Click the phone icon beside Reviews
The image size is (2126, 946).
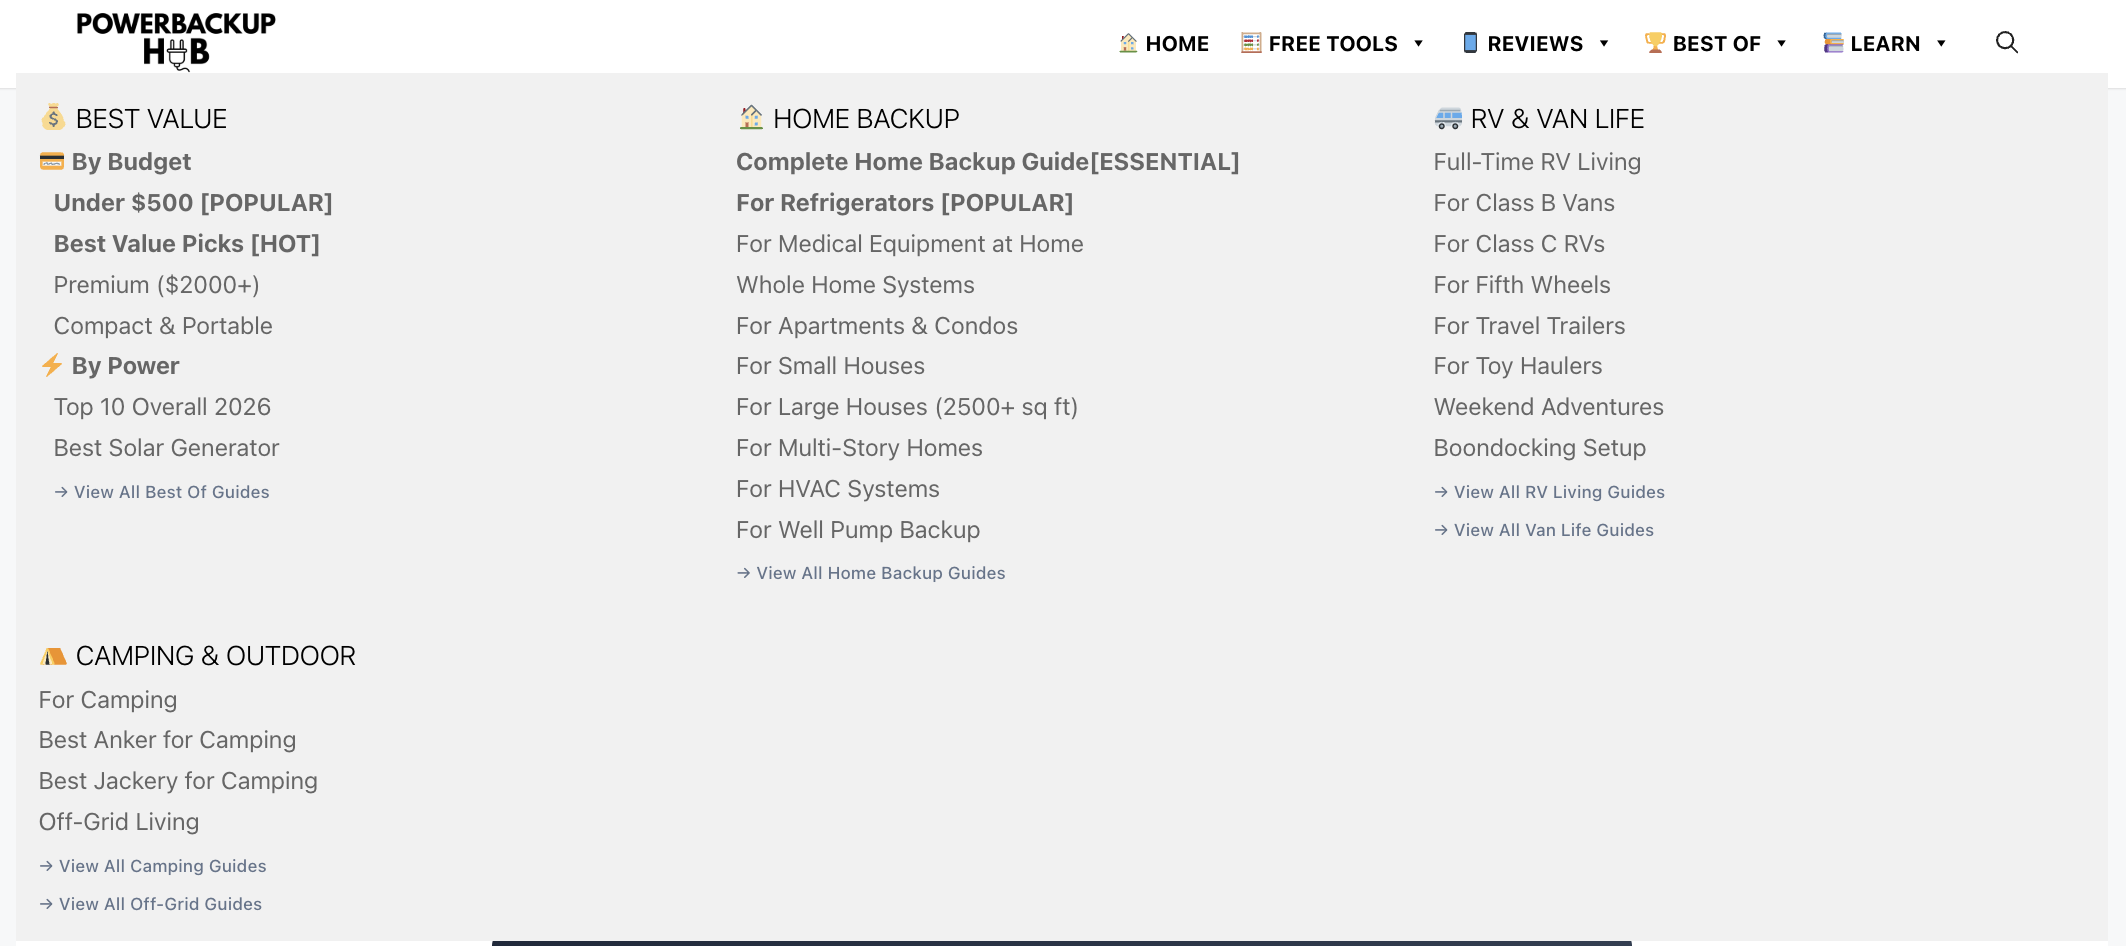tap(1470, 43)
